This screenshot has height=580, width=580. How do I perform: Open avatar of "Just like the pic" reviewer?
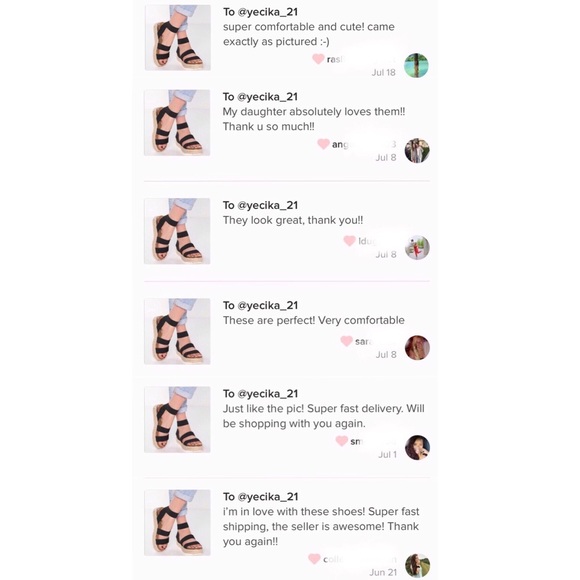pos(417,448)
